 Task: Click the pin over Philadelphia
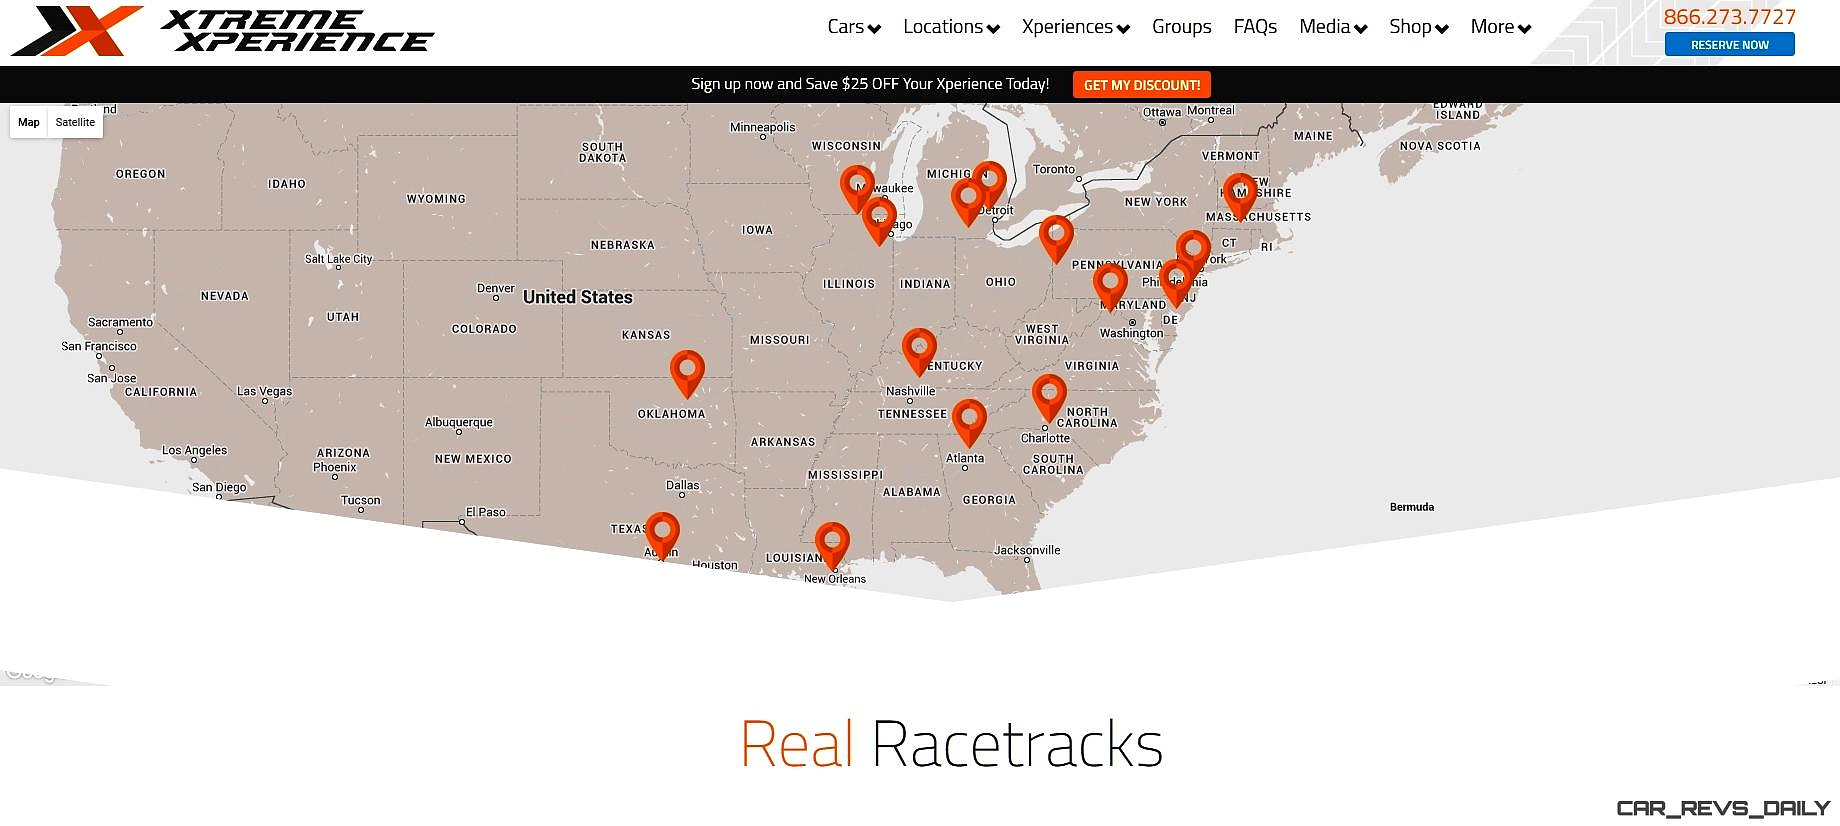[x=1176, y=283]
